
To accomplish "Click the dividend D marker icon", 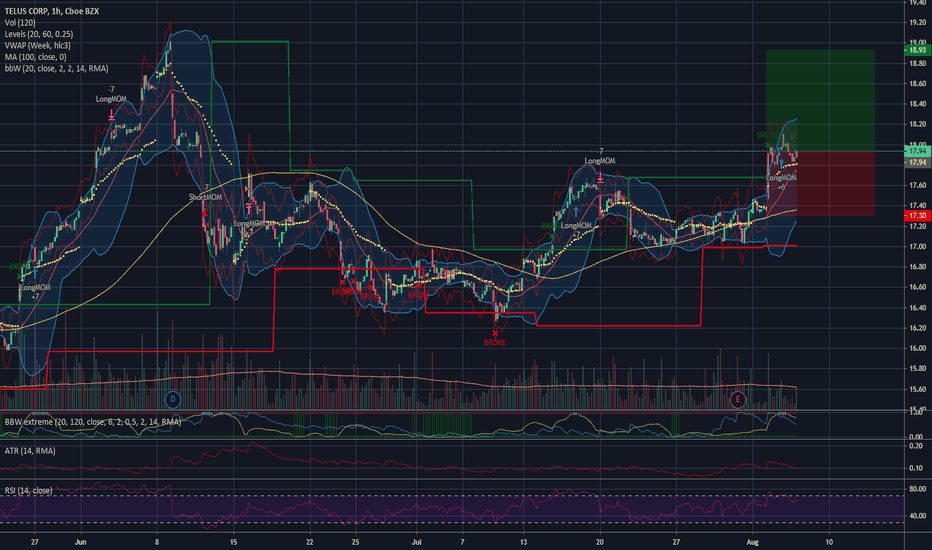I will coord(172,399).
